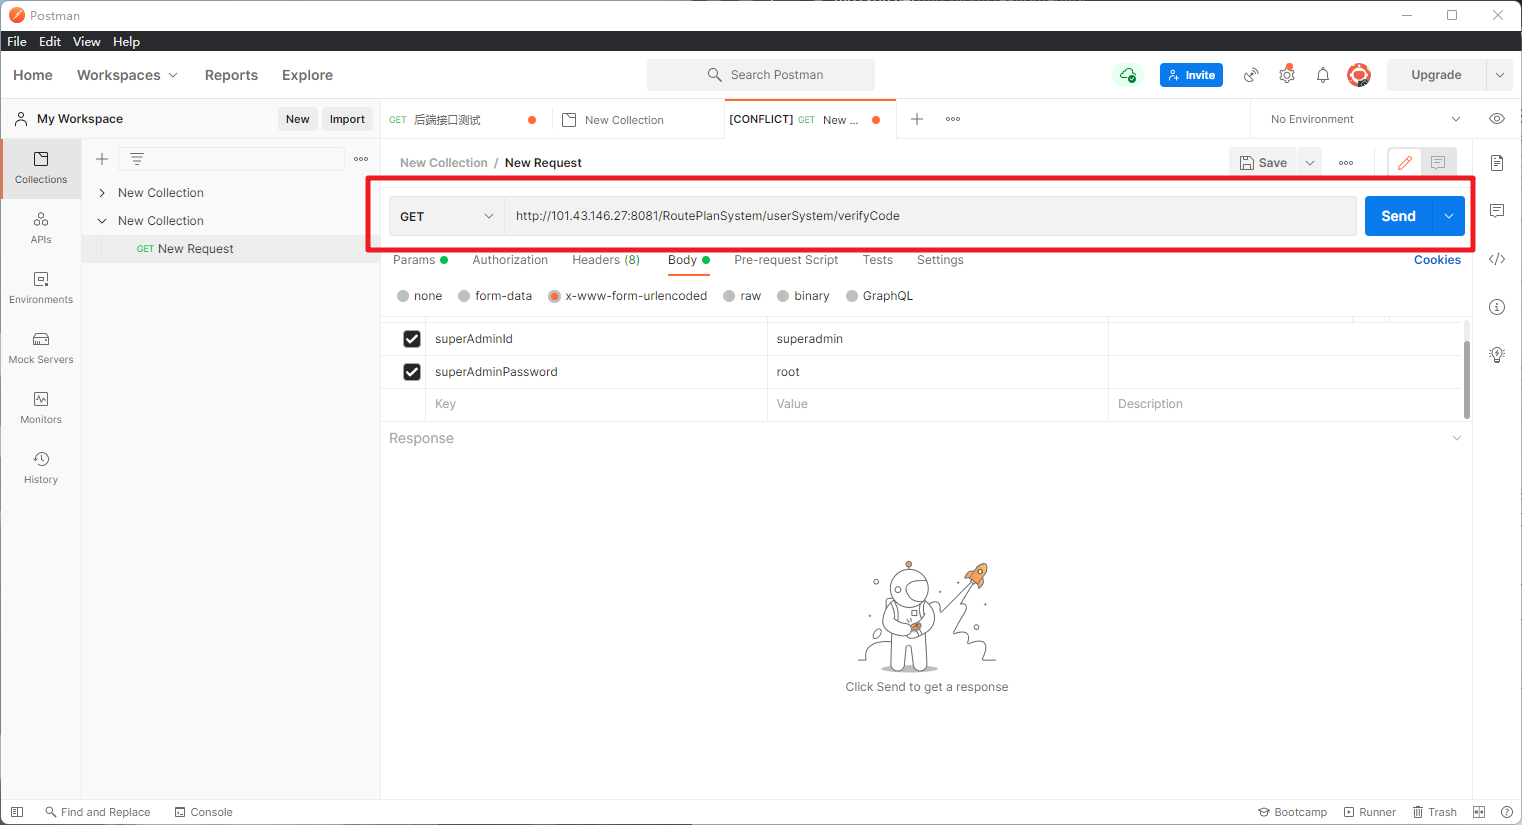Open the notifications bell
Viewport: 1522px width, 825px height.
pyautogui.click(x=1323, y=75)
